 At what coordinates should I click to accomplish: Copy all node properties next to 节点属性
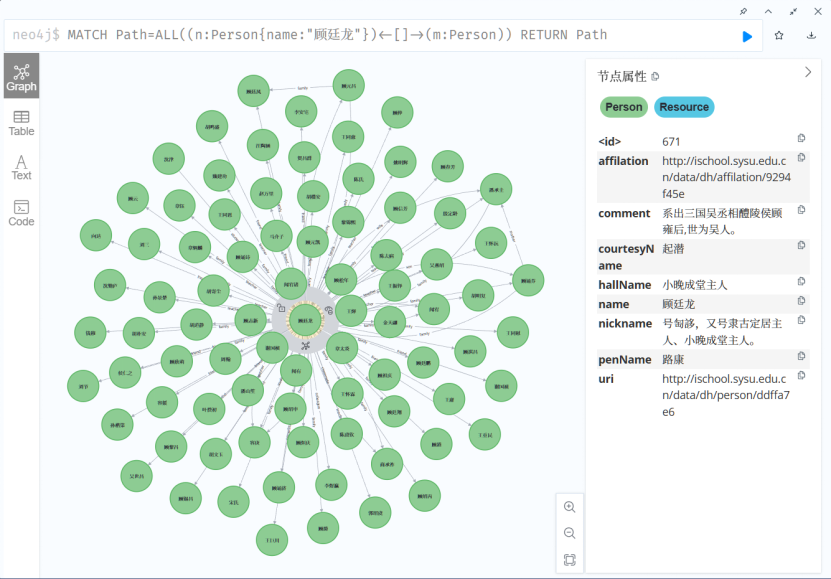655,76
